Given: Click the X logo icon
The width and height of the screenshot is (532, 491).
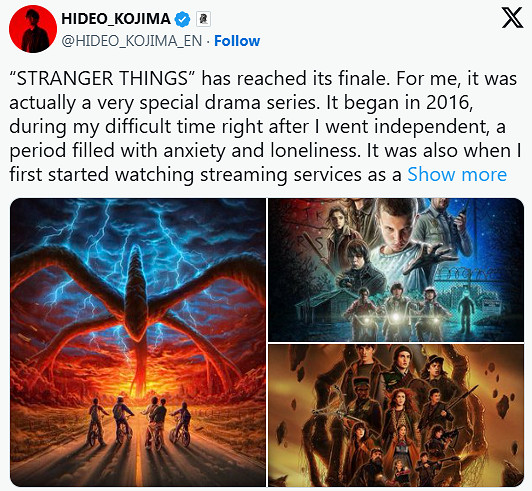Looking at the screenshot, I should [x=512, y=18].
